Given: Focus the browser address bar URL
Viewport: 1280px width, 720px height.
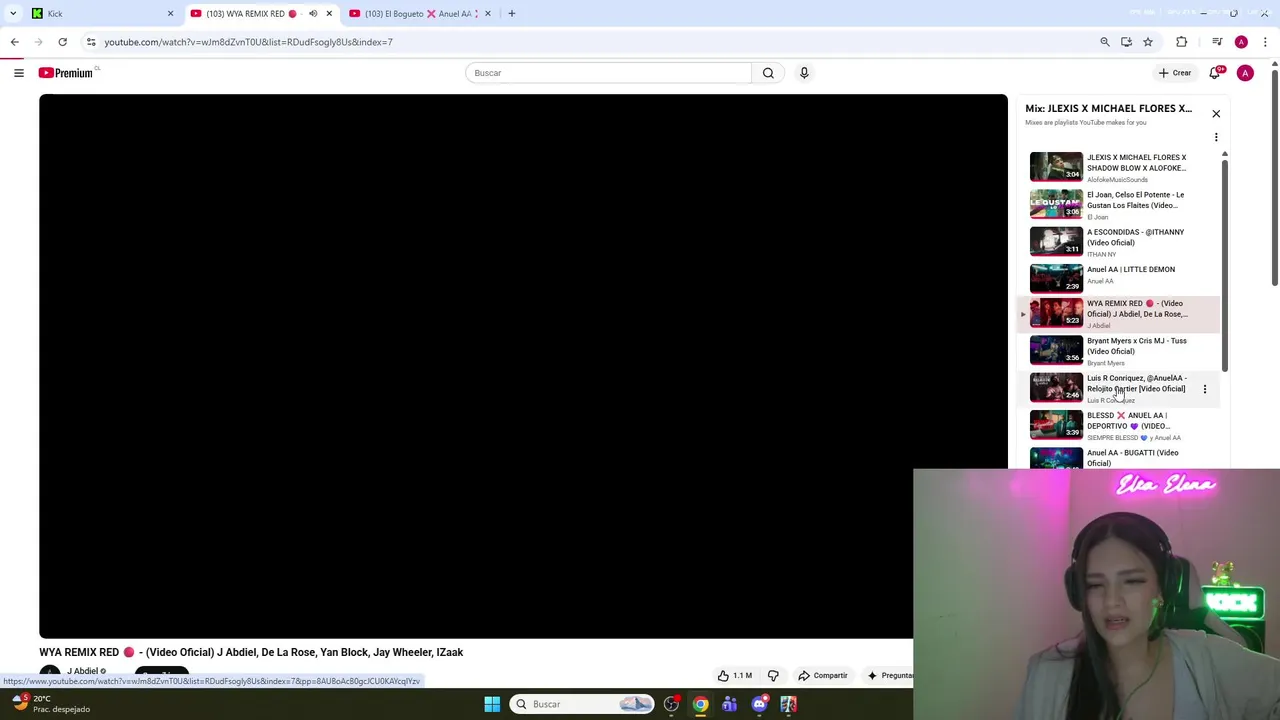Looking at the screenshot, I should coord(248,42).
